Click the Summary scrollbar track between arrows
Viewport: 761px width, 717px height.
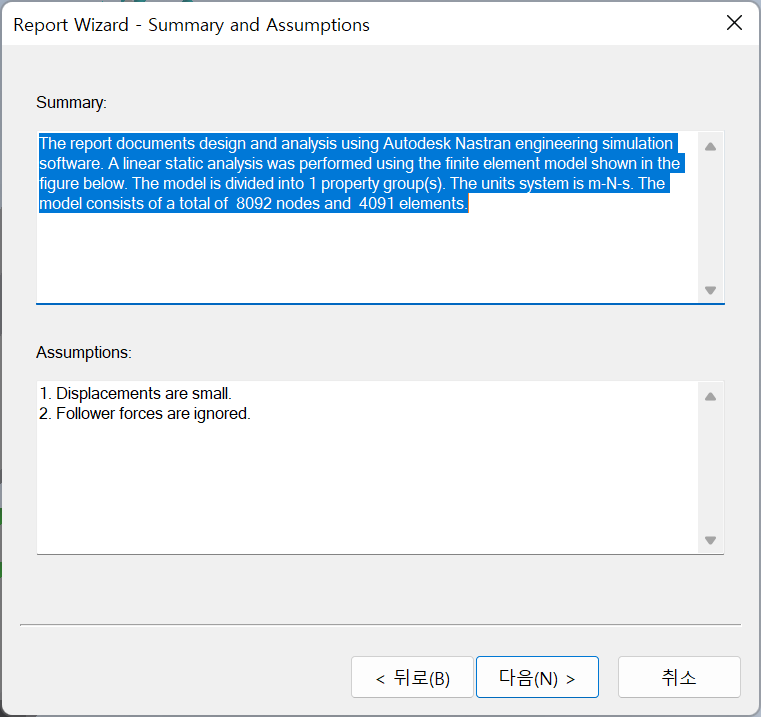coord(710,218)
